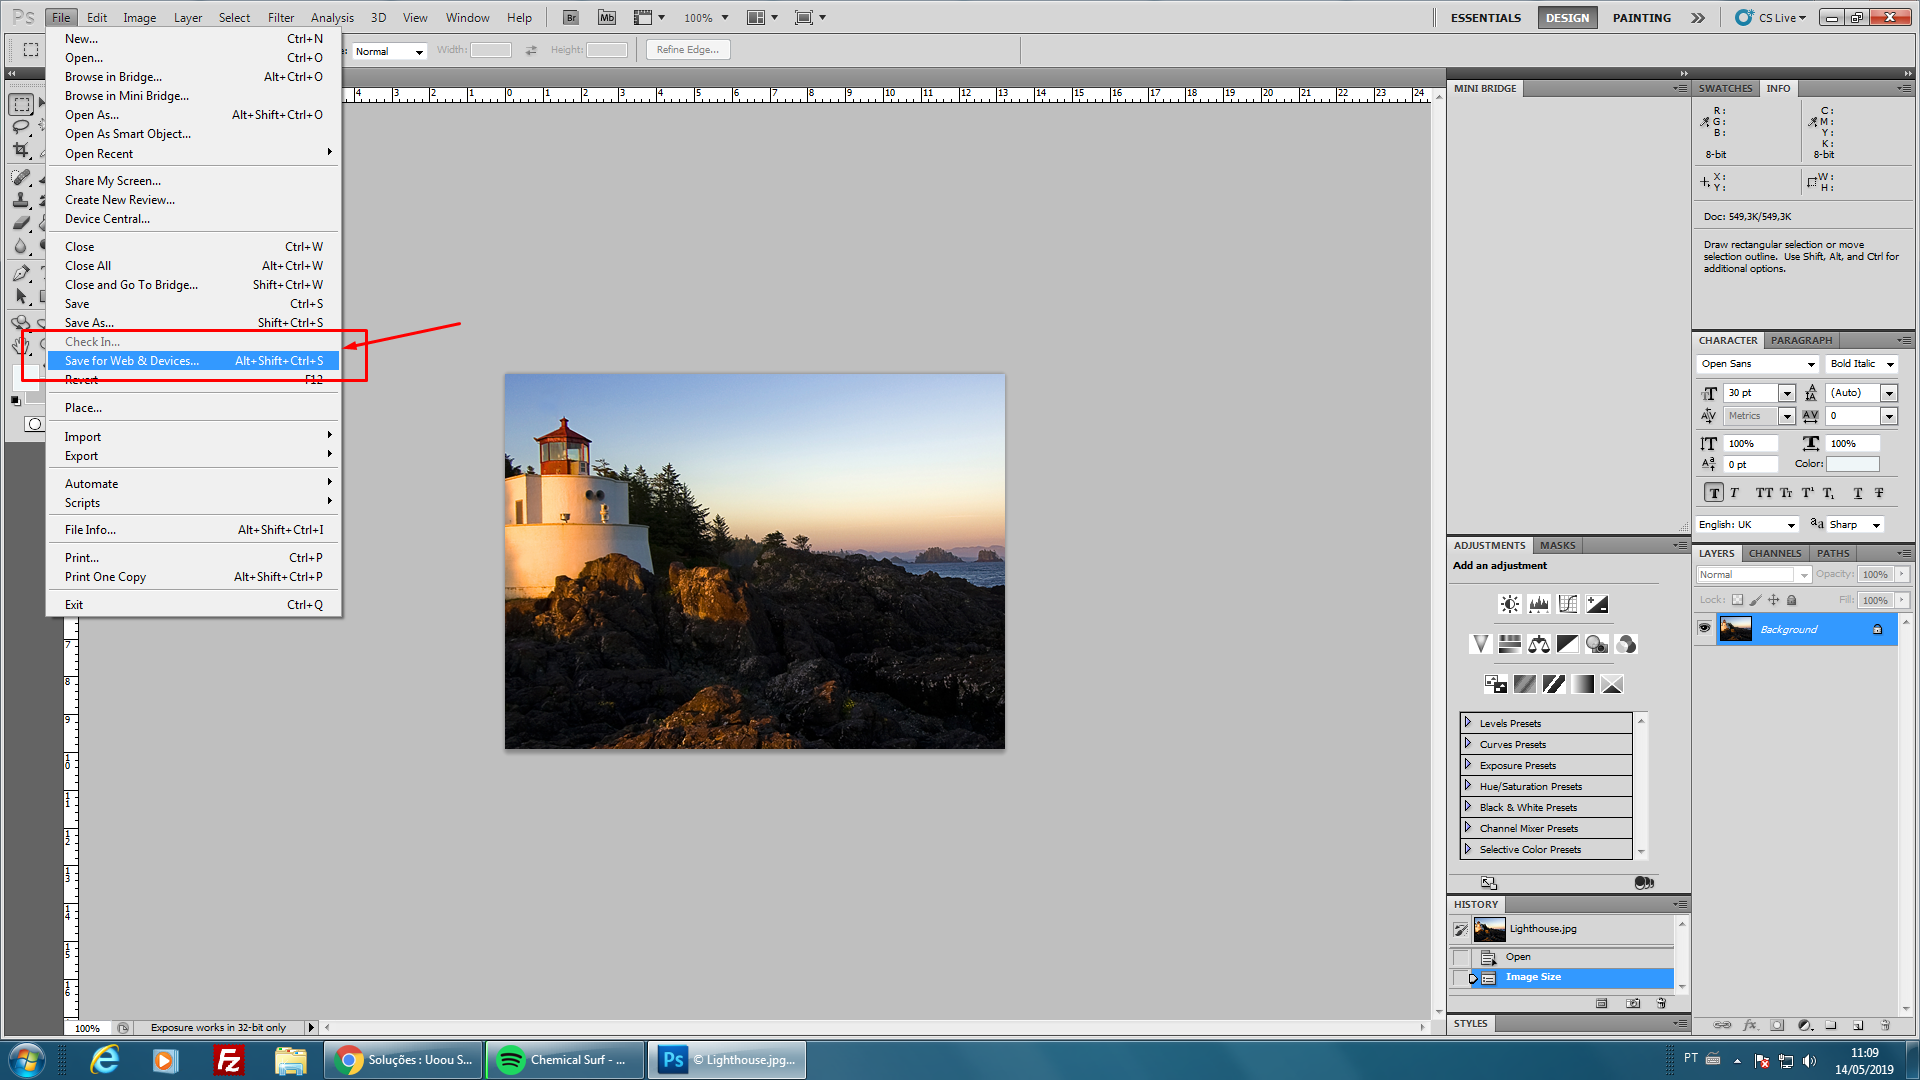Set history brush source on Open state
Viewport: 1920px width, 1080px height.
1461,957
